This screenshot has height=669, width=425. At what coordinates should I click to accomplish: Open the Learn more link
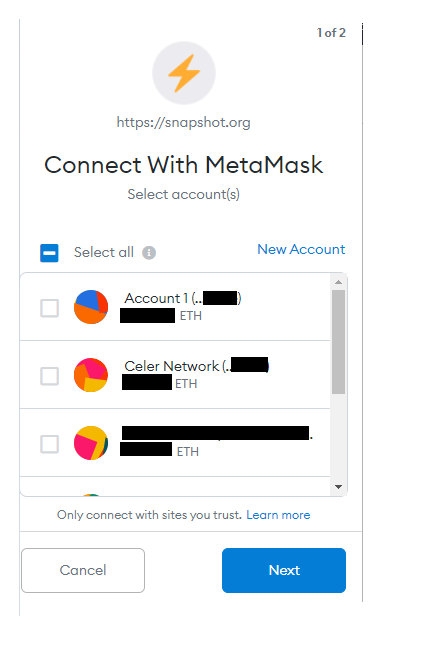click(x=278, y=515)
